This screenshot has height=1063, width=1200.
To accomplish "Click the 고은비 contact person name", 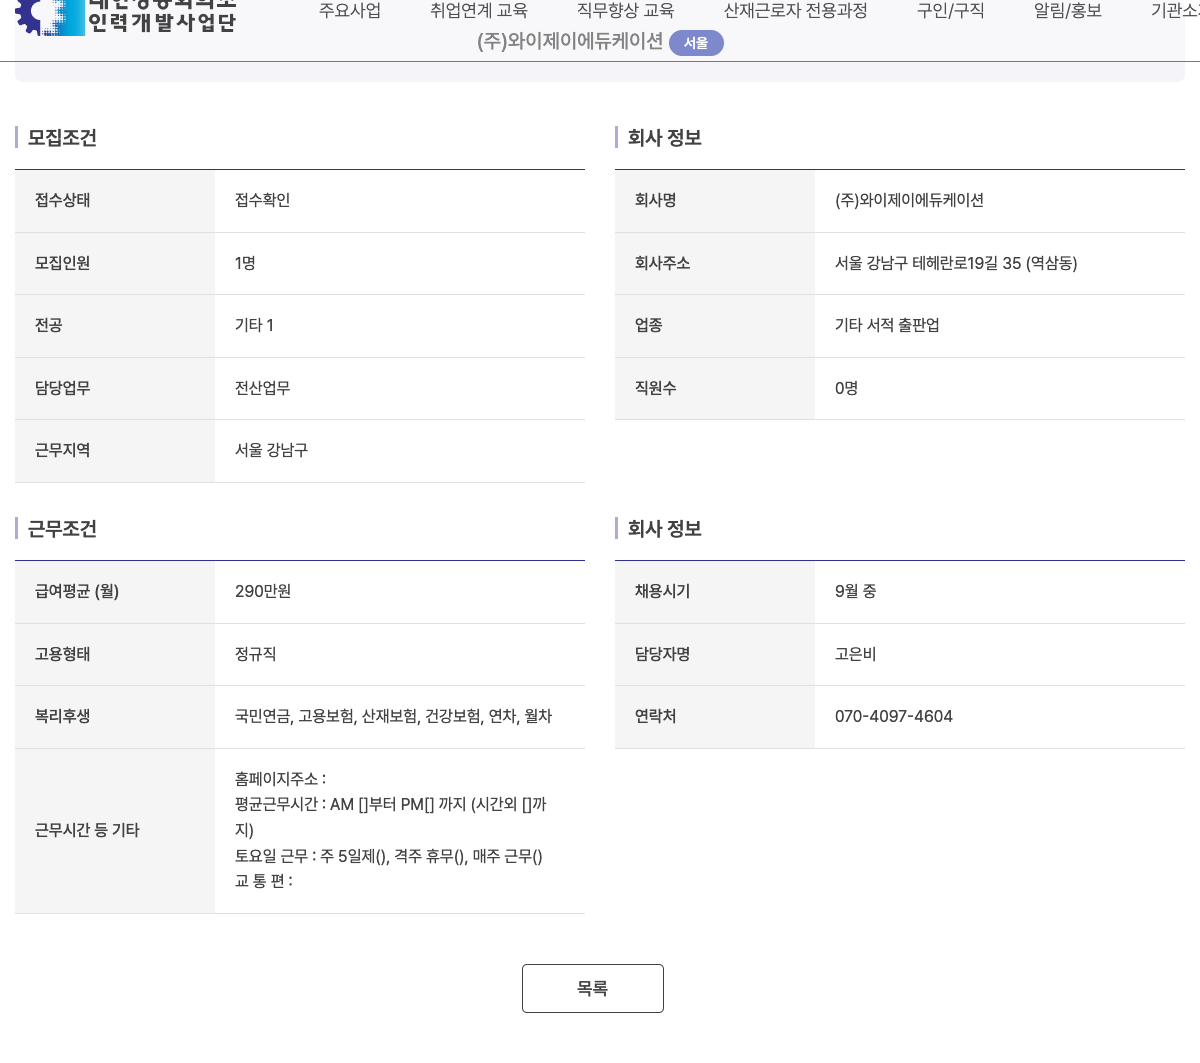I will pyautogui.click(x=856, y=654).
